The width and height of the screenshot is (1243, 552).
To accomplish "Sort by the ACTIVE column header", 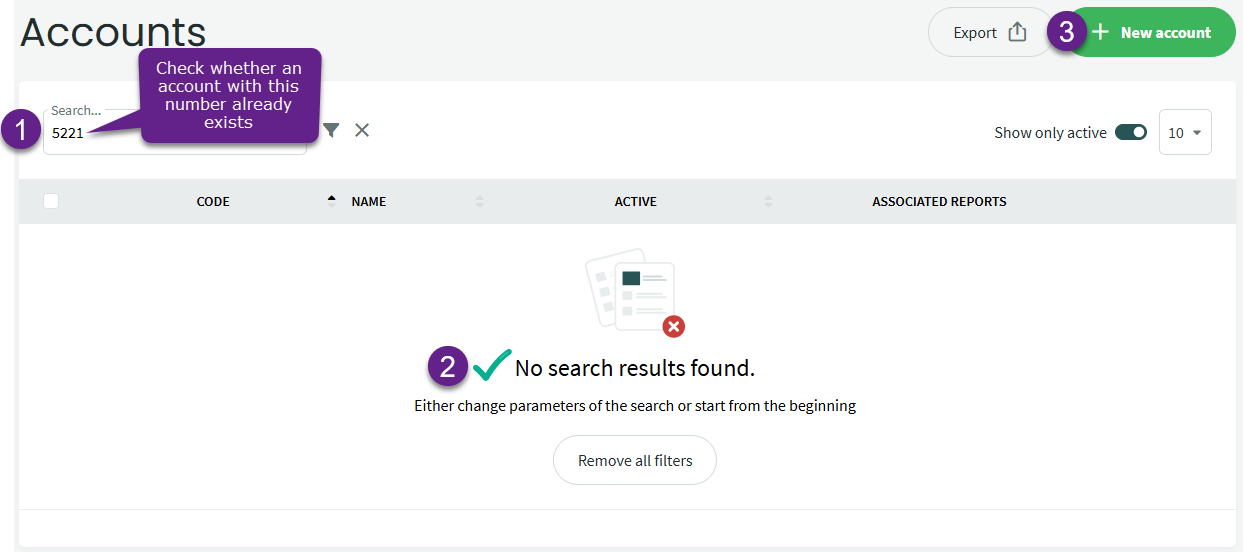I will 636,201.
